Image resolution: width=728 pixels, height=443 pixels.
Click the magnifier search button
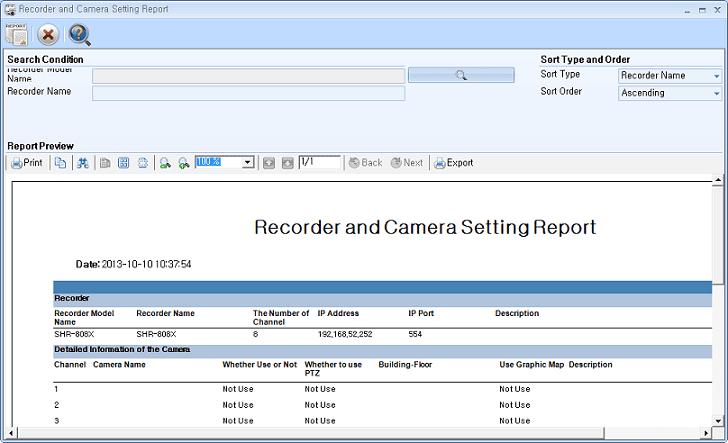pyautogui.click(x=461, y=75)
